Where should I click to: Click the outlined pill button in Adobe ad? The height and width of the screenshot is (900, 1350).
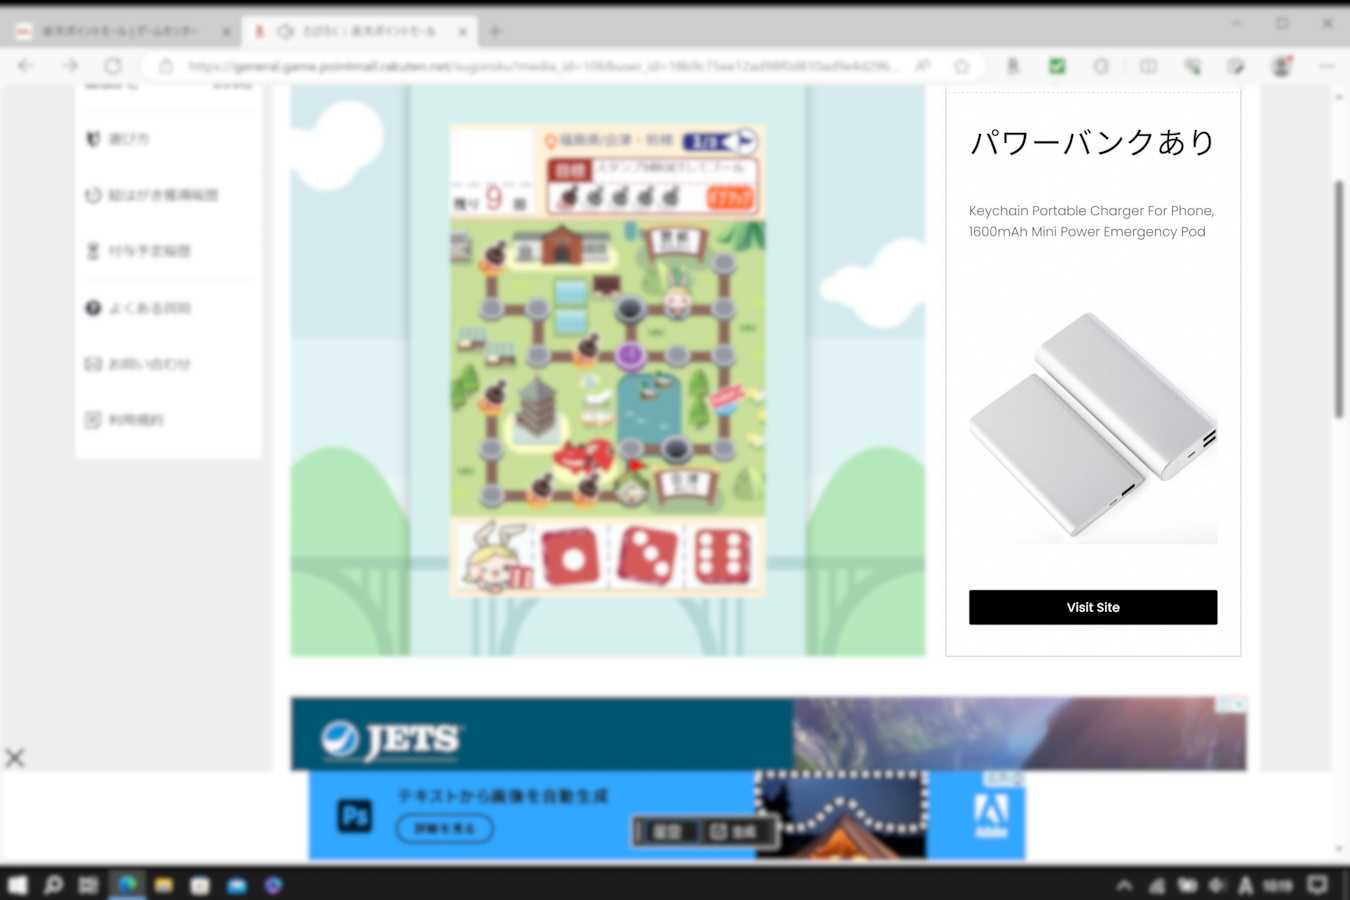click(444, 829)
